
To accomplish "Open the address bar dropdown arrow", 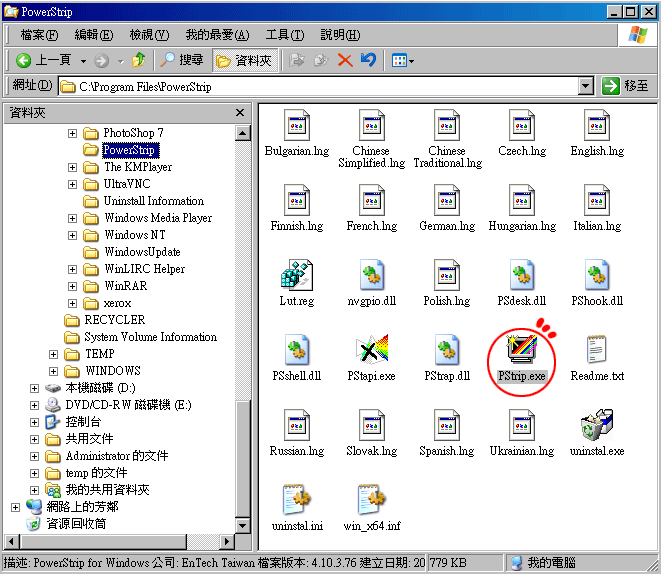I will click(586, 86).
